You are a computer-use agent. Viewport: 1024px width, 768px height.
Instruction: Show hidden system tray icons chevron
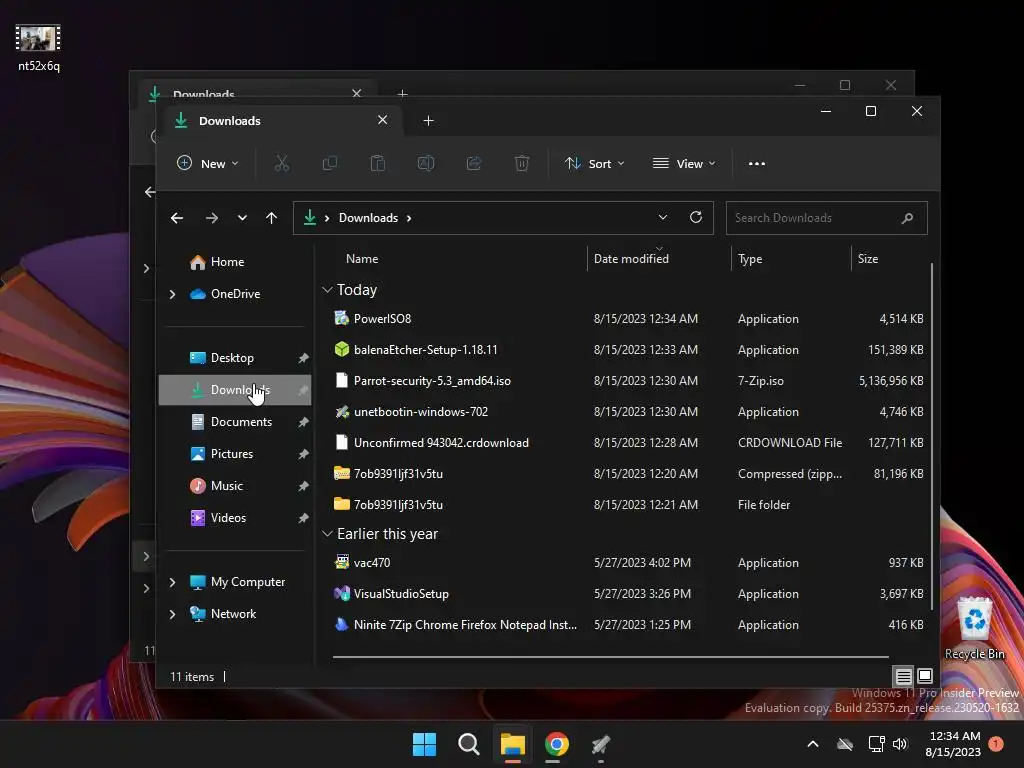tap(813, 744)
